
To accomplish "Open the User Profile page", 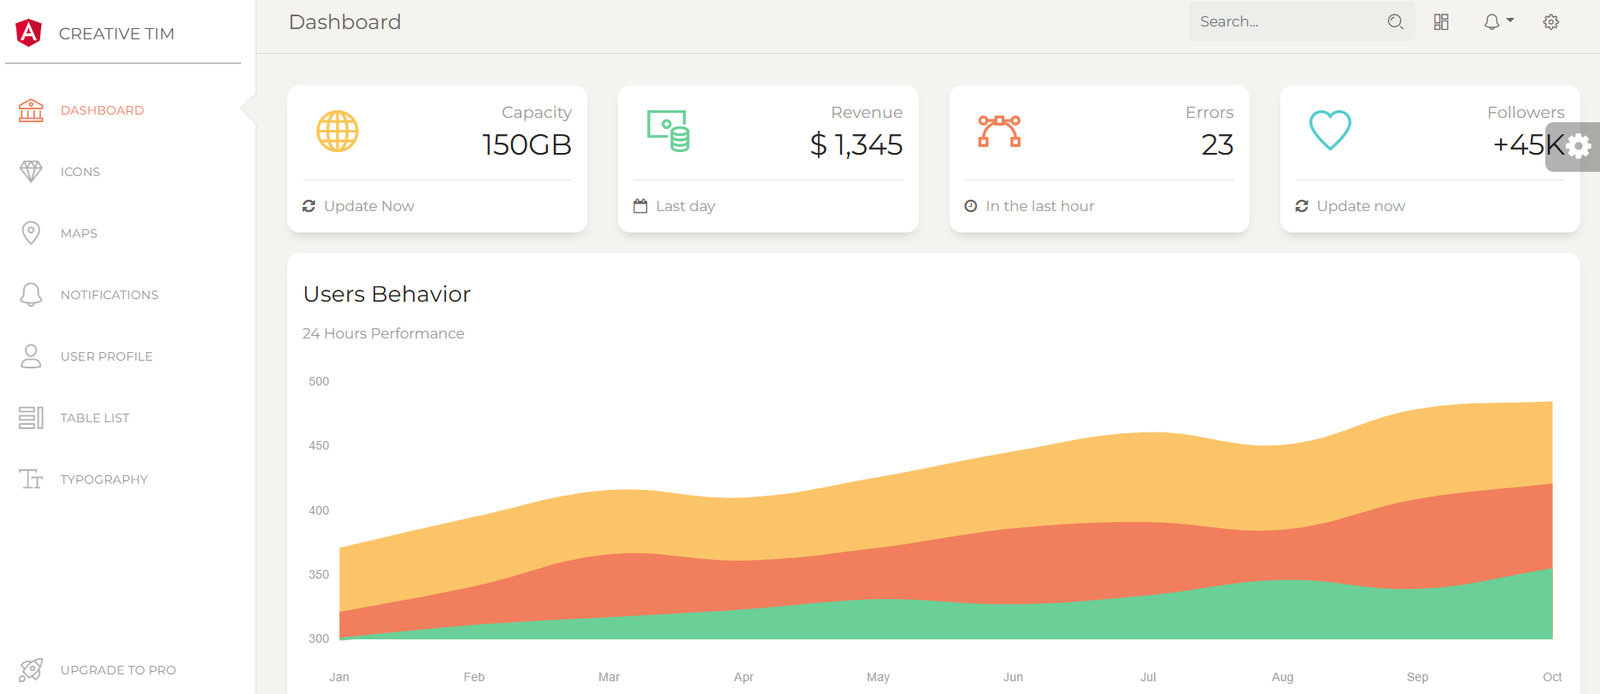I will tap(106, 356).
